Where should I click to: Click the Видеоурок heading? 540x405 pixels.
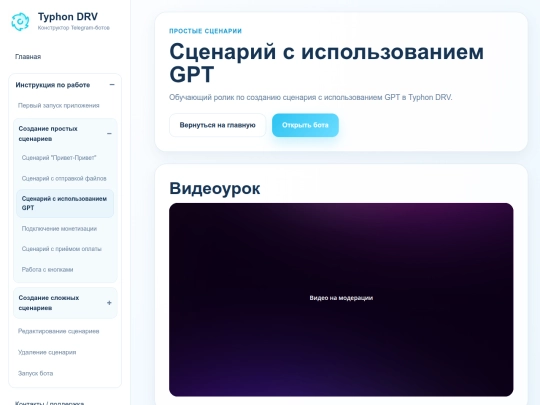pos(215,188)
